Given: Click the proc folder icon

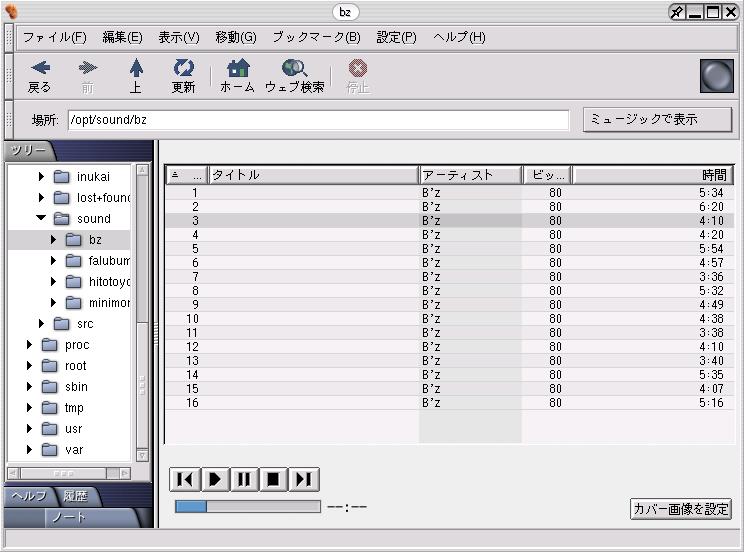Looking at the screenshot, I should coord(49,345).
